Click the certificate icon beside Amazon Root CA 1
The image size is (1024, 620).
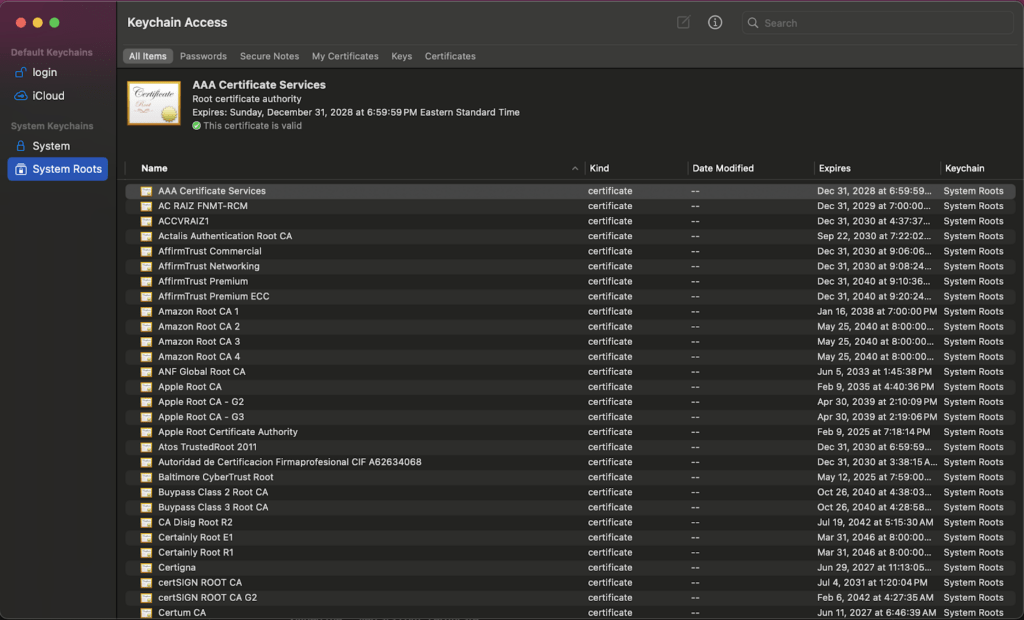click(146, 312)
